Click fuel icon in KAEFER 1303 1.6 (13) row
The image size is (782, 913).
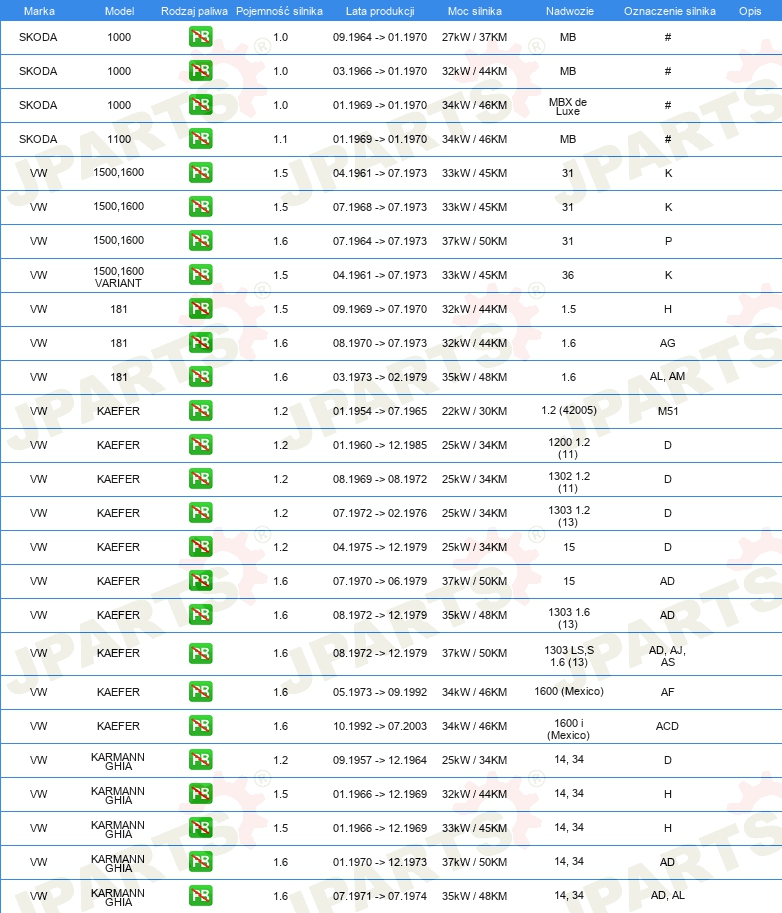[x=200, y=615]
